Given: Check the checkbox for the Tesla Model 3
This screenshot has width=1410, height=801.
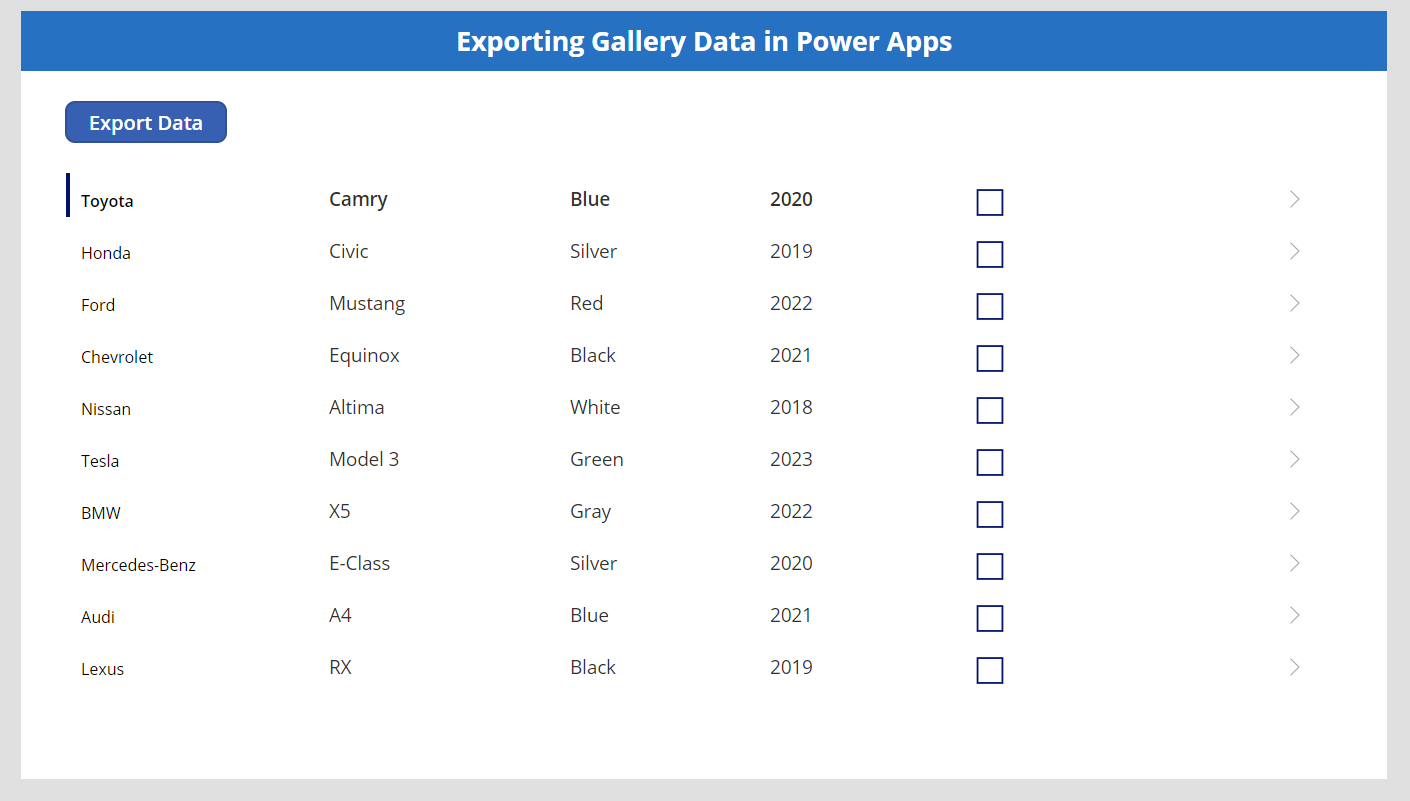Looking at the screenshot, I should [x=989, y=462].
